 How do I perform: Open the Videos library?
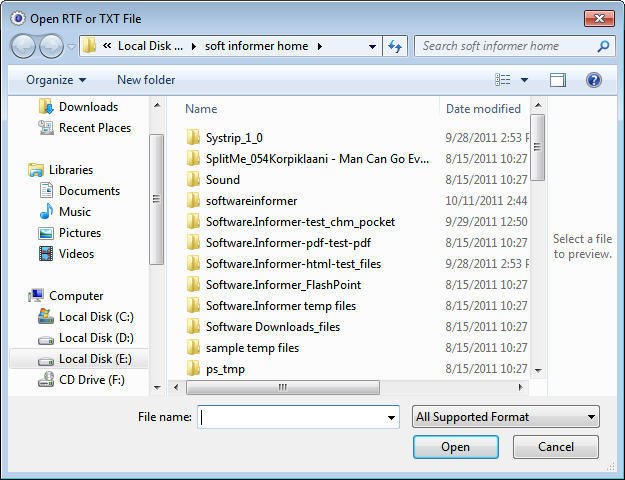67,254
